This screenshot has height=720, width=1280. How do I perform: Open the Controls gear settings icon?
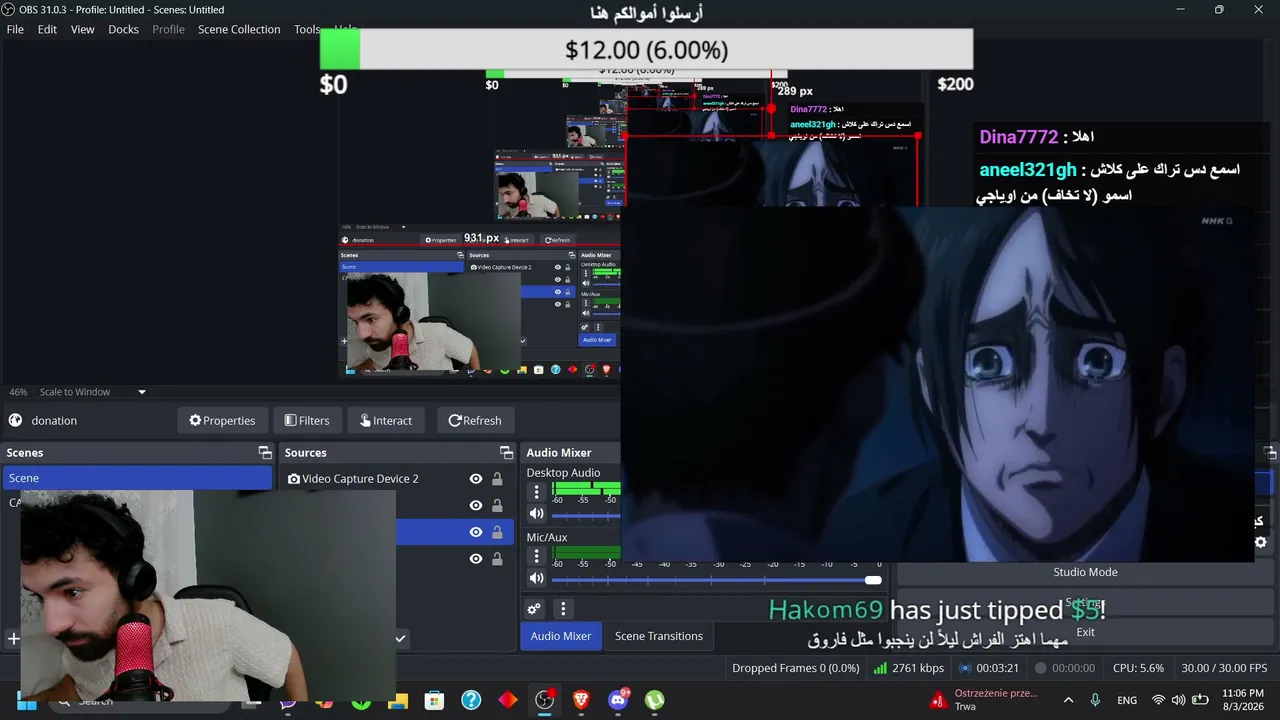click(1260, 542)
